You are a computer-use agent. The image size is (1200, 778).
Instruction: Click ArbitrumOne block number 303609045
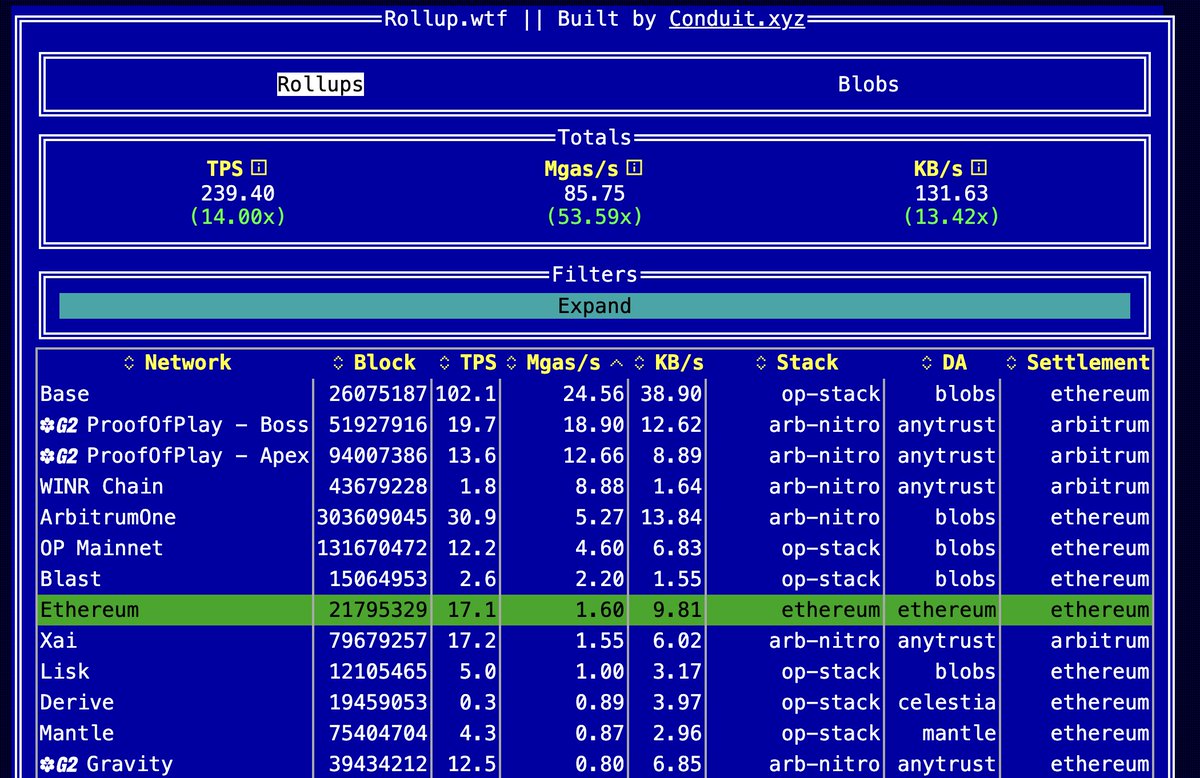coord(372,518)
